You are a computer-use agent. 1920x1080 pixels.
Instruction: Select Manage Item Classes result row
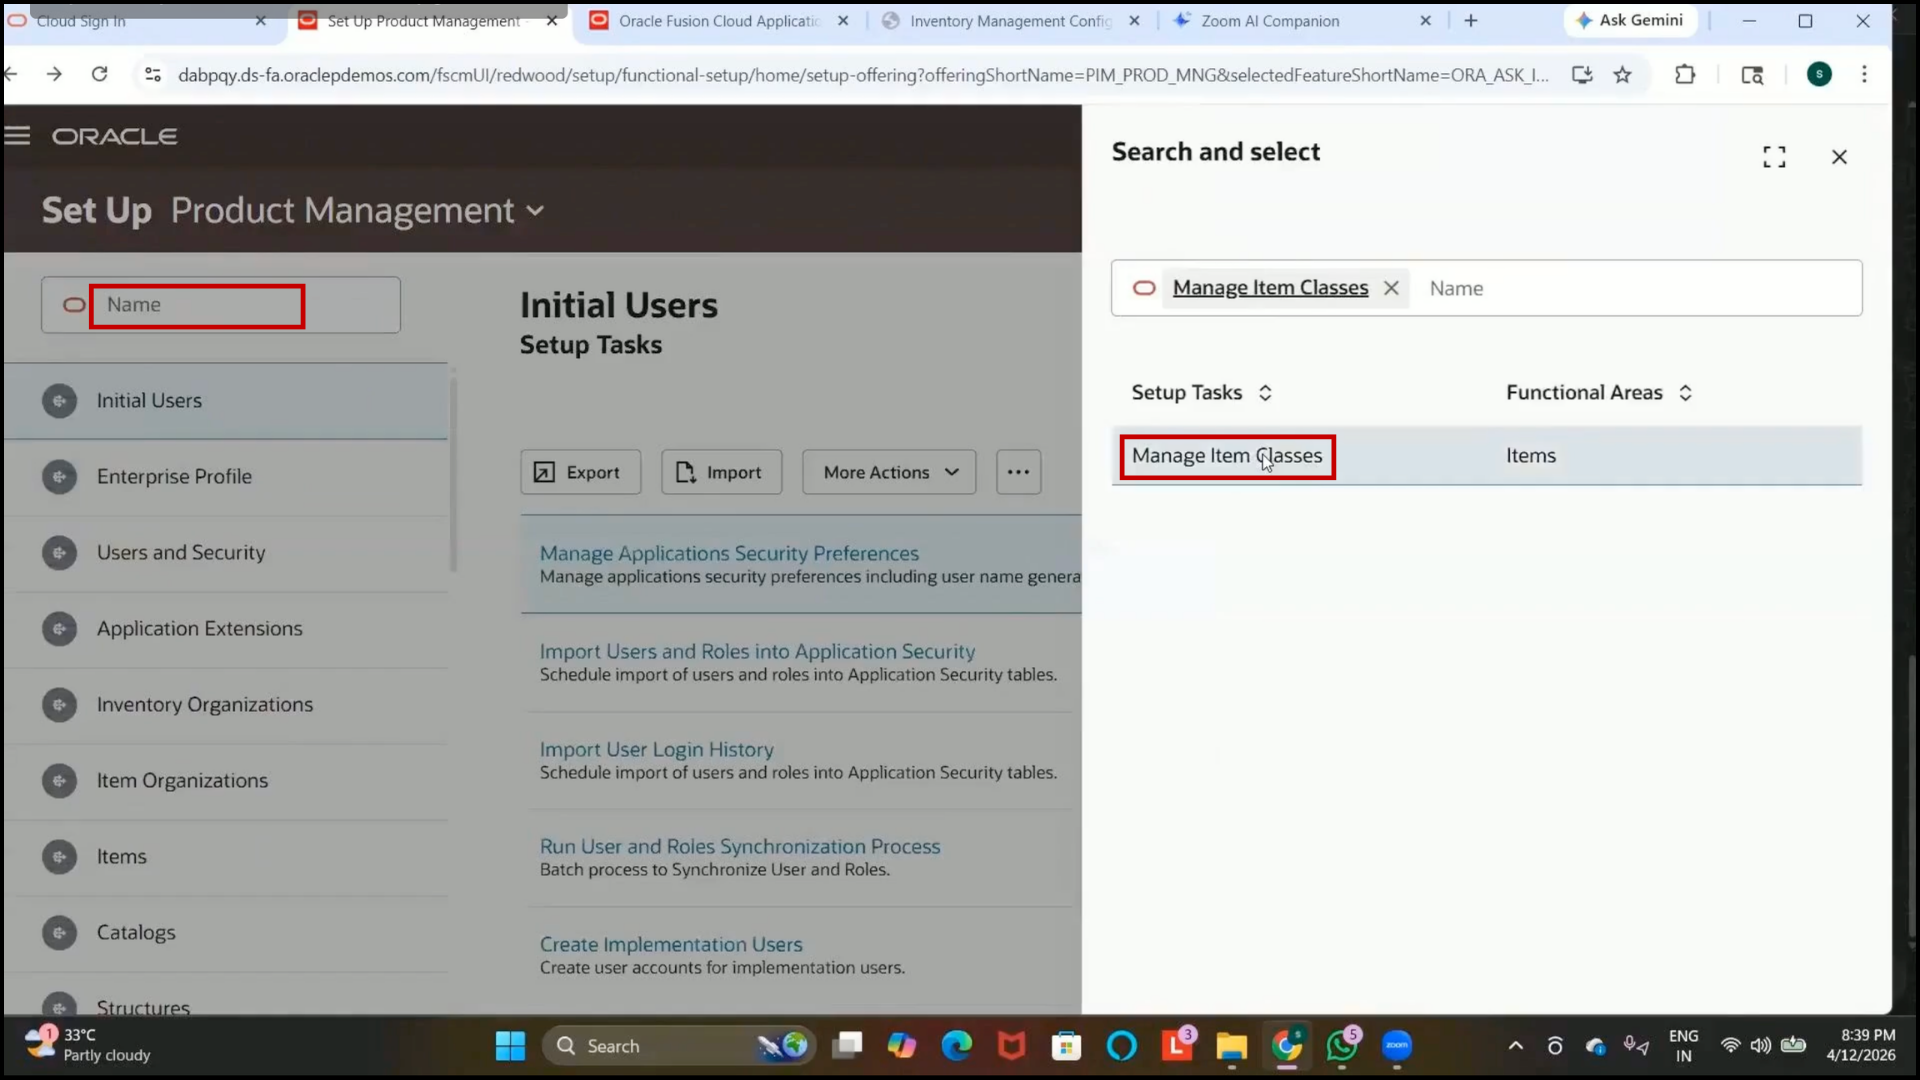(1486, 456)
